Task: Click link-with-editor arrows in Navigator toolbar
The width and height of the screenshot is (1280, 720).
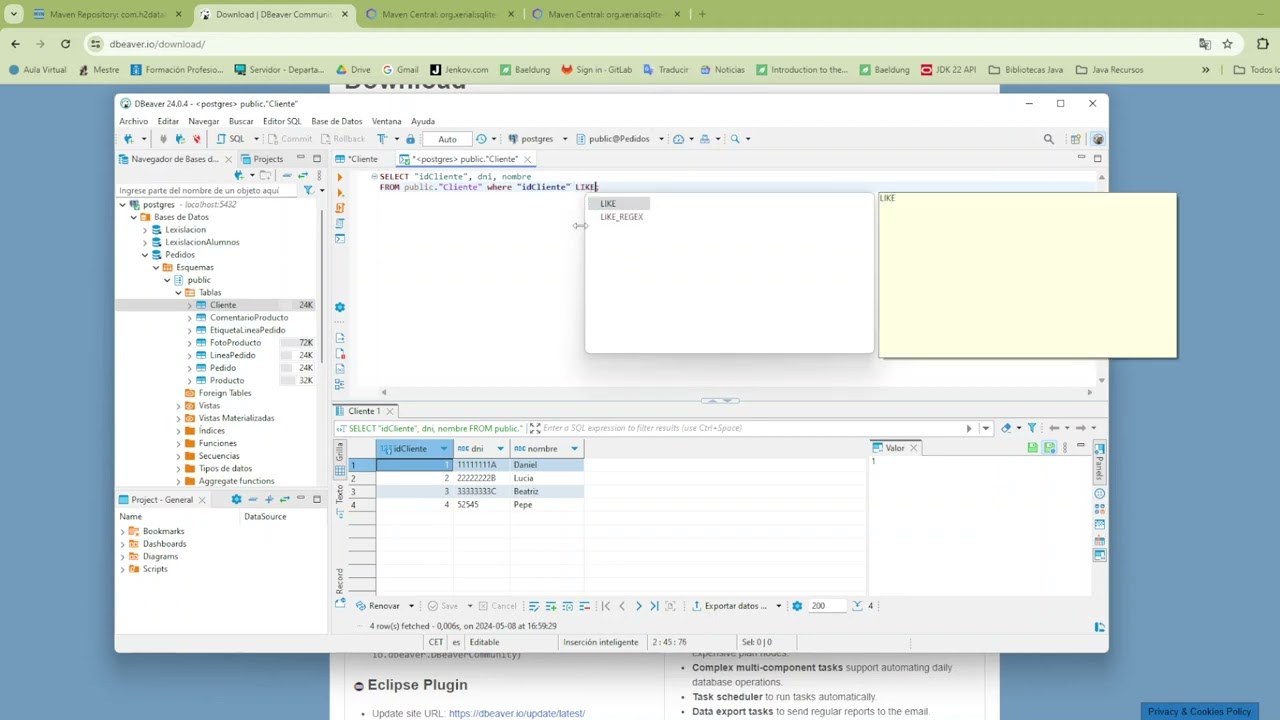Action: tap(302, 175)
